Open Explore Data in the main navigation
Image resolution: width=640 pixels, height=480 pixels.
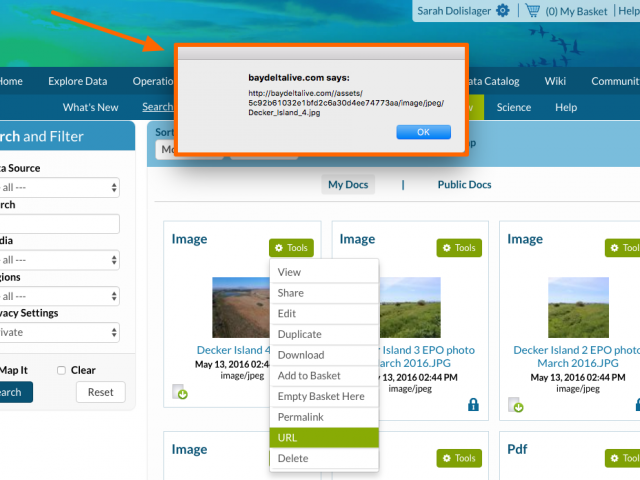pyautogui.click(x=78, y=81)
